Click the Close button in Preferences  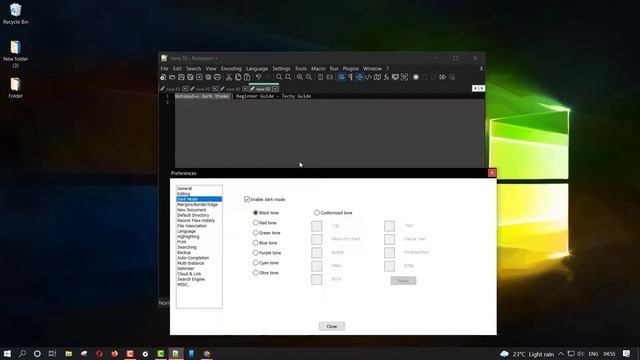tap(331, 326)
